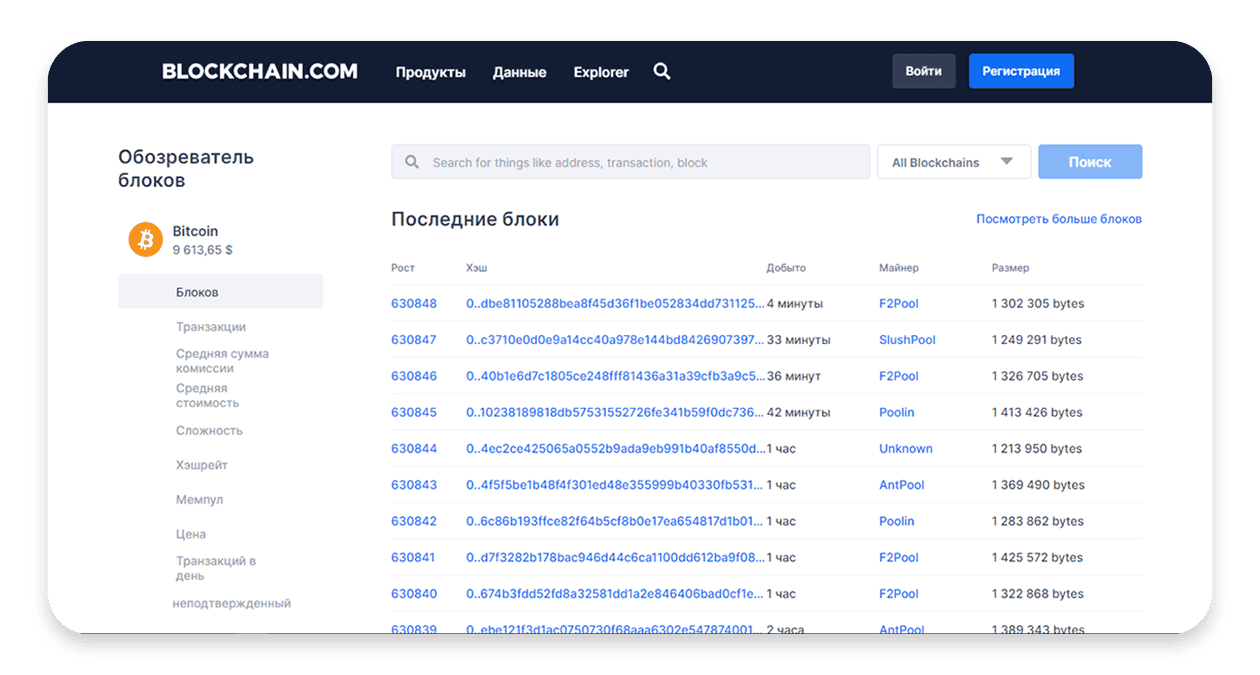Viewport: 1260px width, 675px height.
Task: Click the Хэш column header
Action: pyautogui.click(x=477, y=268)
